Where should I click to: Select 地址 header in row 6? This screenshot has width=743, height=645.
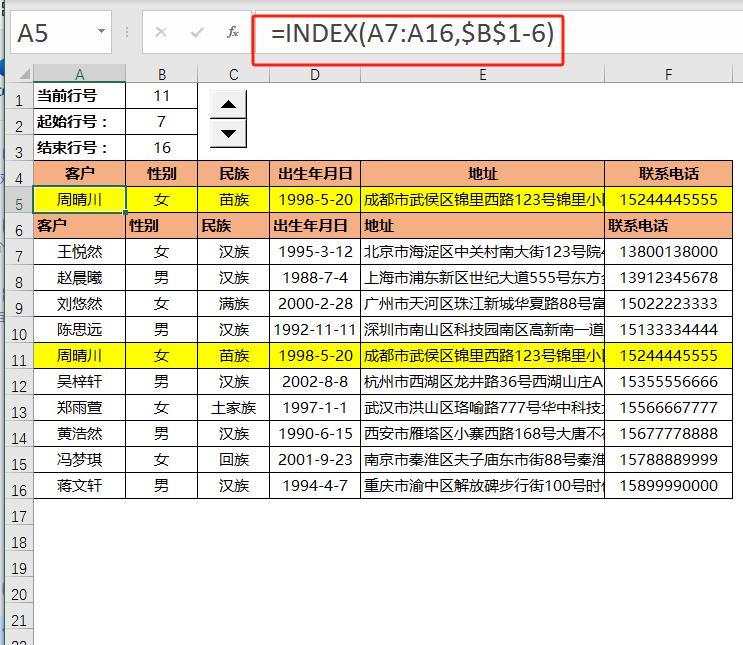[x=482, y=226]
